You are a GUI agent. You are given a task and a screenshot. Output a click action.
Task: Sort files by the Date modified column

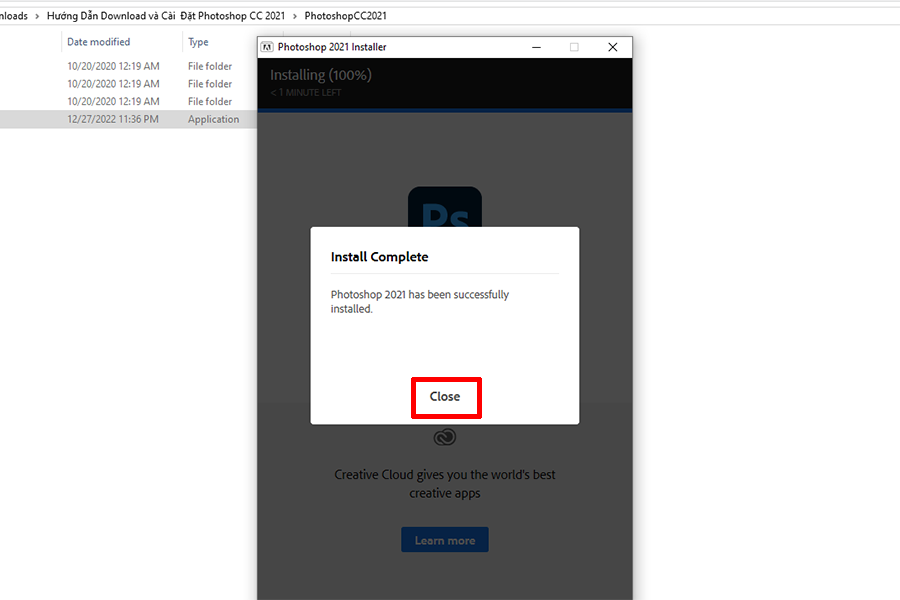coord(99,42)
